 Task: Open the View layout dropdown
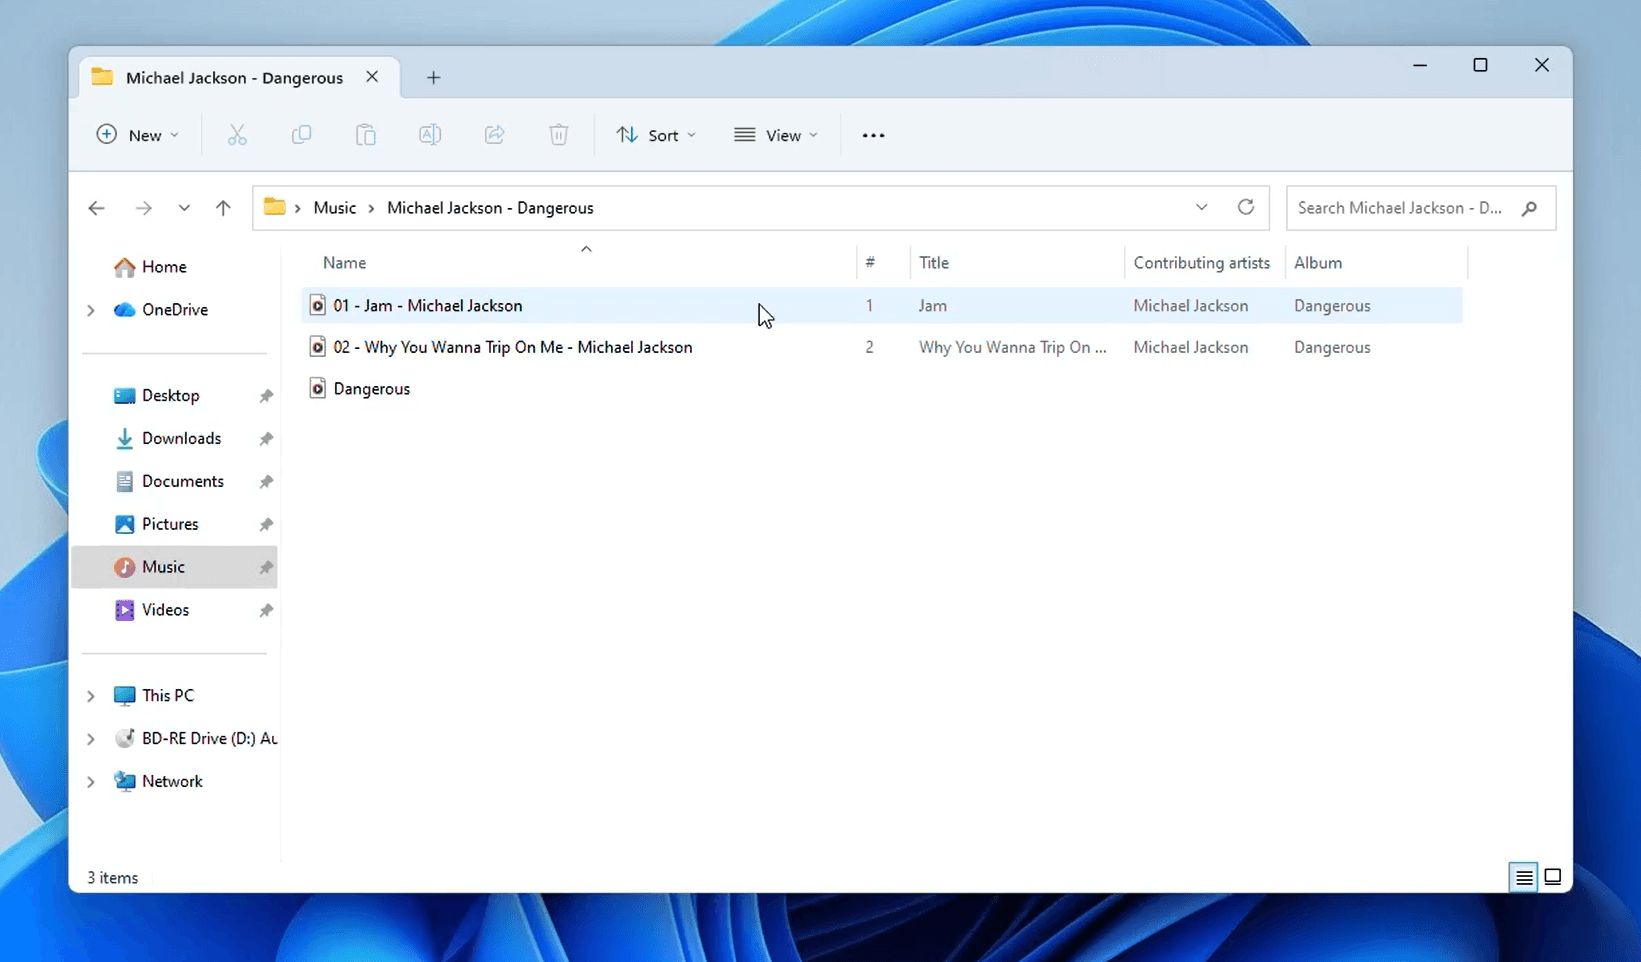pos(776,135)
